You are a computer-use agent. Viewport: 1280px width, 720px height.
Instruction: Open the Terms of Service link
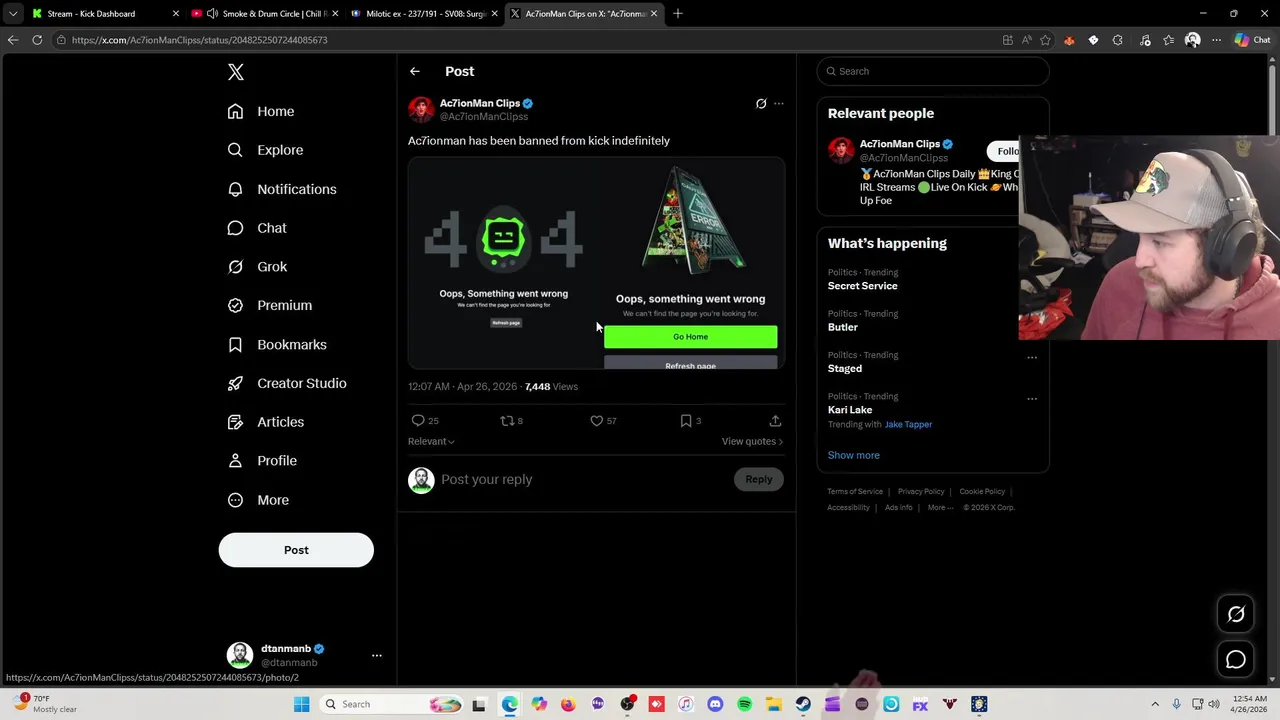(x=855, y=491)
